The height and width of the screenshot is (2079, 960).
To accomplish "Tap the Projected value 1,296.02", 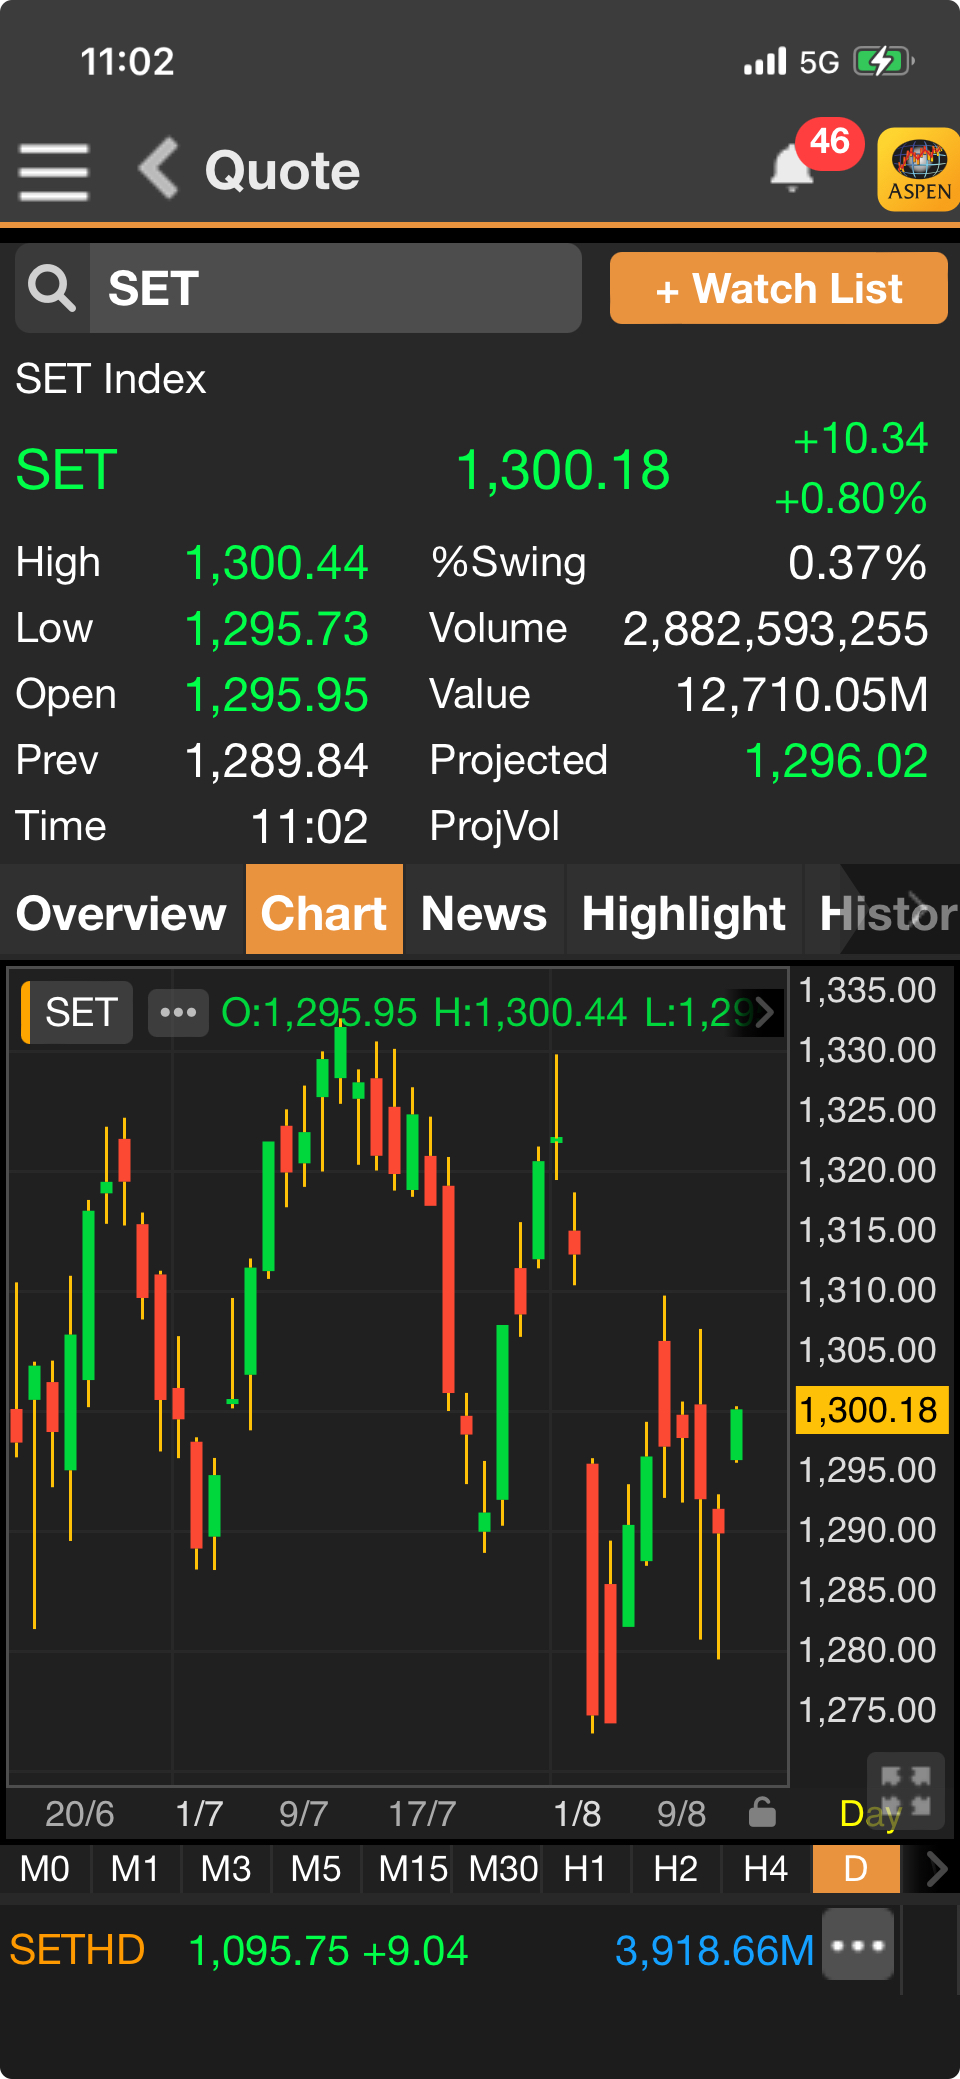I will [x=837, y=761].
